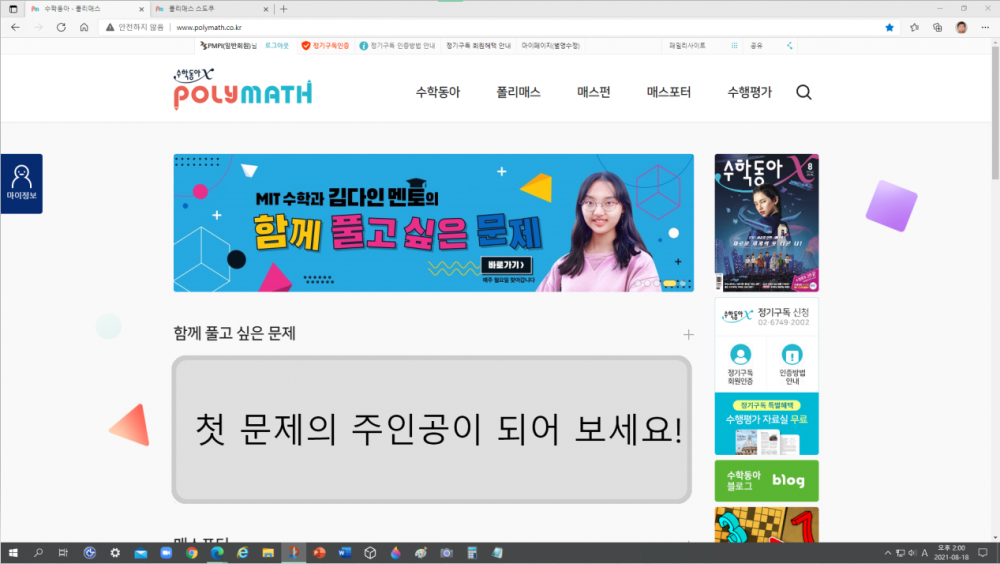Open a new browser tab

click(284, 9)
